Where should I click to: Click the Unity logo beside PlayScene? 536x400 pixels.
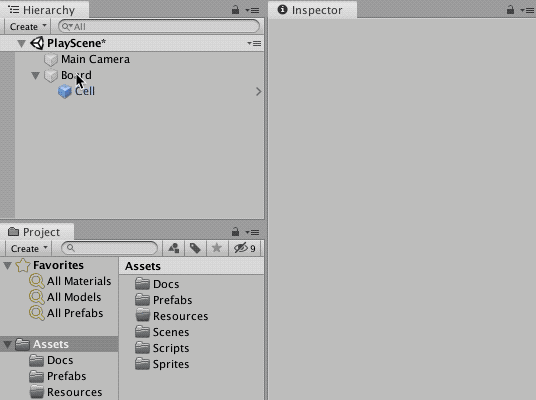(x=37, y=43)
